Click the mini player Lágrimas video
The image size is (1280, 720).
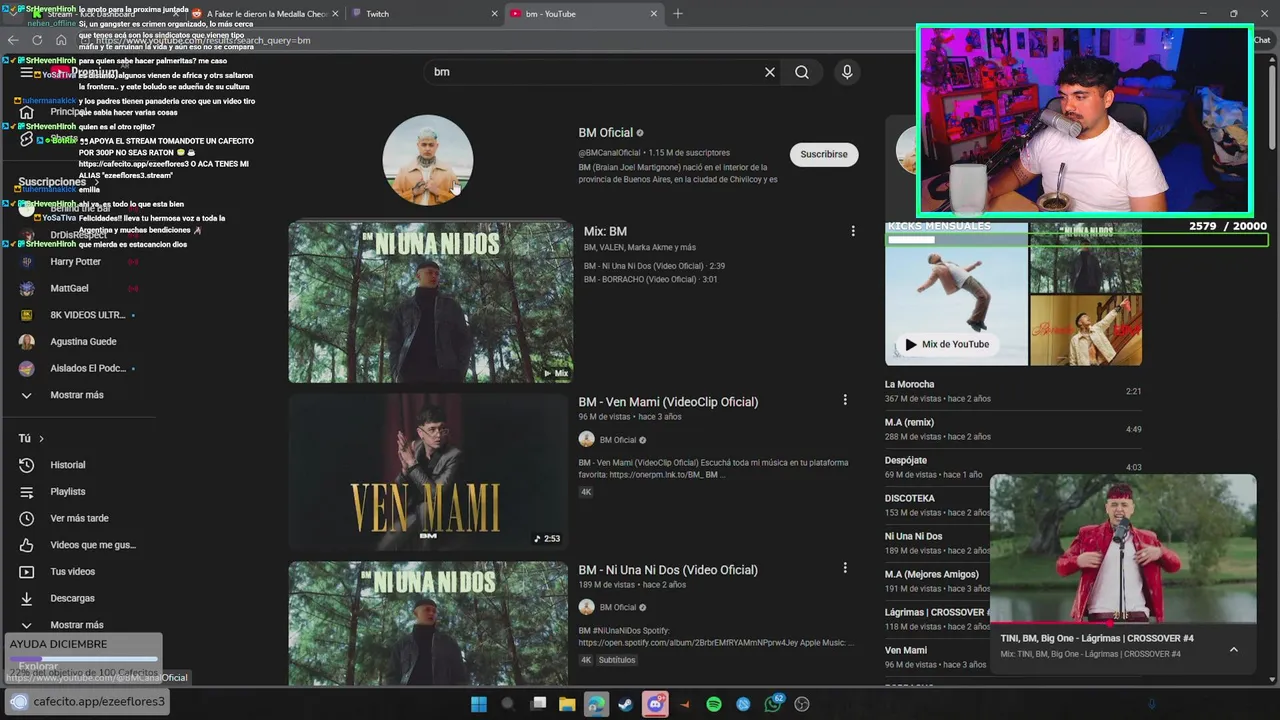pyautogui.click(x=1123, y=548)
